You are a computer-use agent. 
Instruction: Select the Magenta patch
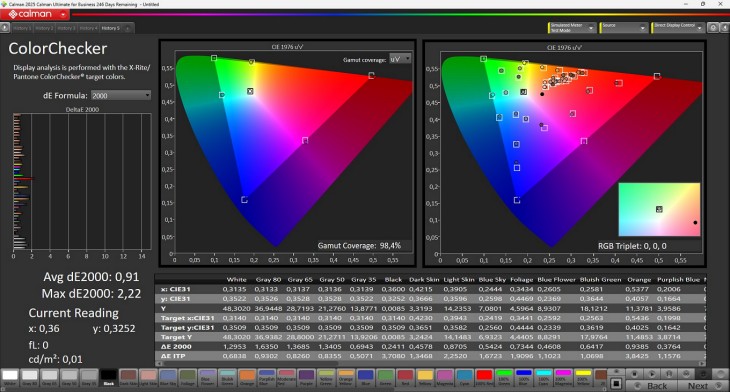pyautogui.click(x=445, y=378)
